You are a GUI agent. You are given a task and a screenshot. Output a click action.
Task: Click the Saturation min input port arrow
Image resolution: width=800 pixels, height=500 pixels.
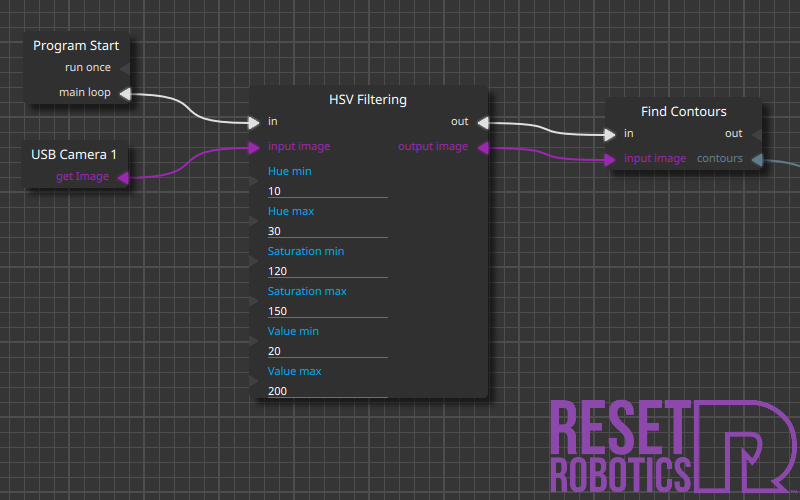254,261
